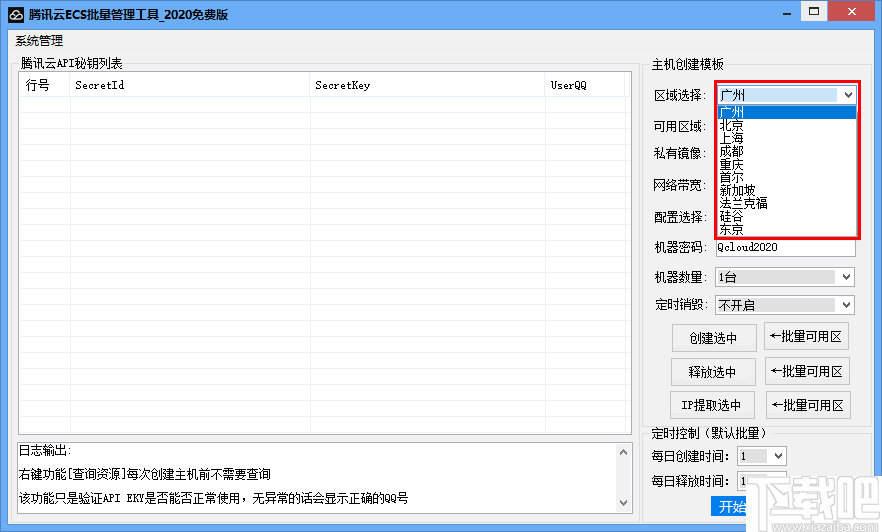Select 上海 in the region list

(x=787, y=138)
